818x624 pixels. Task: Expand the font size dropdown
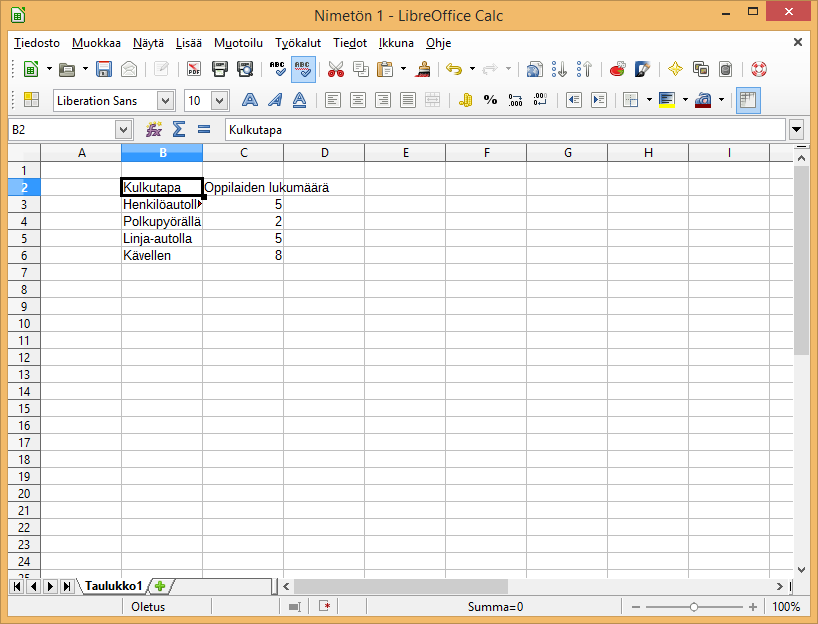pyautogui.click(x=219, y=100)
